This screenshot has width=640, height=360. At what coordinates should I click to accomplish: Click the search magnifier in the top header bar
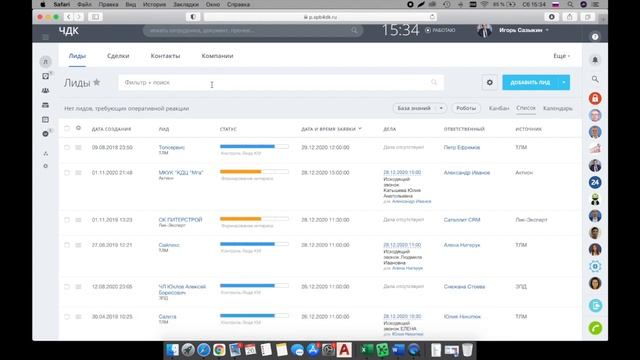(354, 30)
